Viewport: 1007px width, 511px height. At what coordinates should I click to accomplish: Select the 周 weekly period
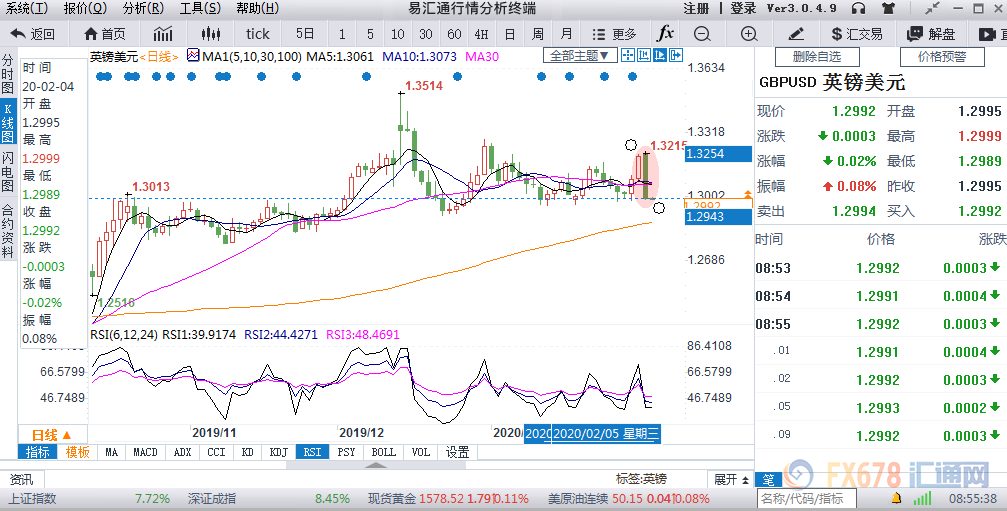pos(538,34)
